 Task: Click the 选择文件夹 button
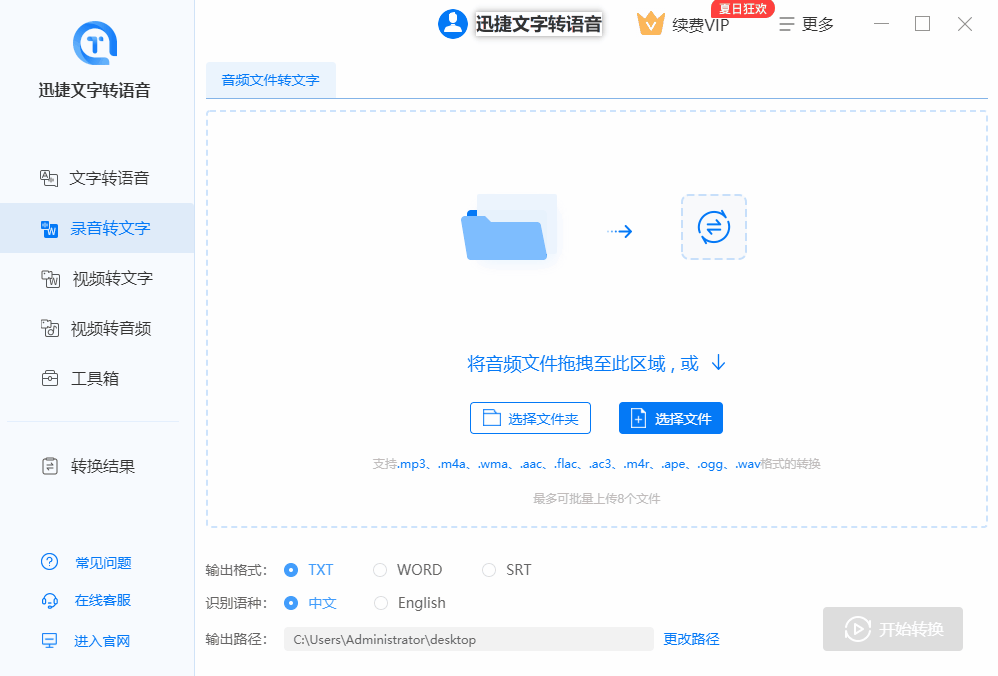click(530, 418)
